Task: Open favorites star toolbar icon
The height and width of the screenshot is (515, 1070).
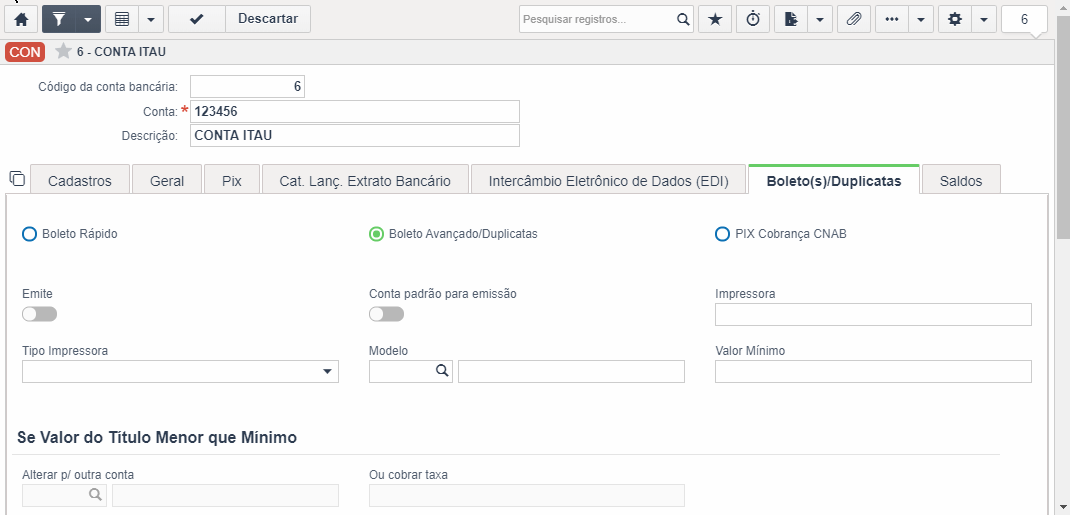Action: coord(715,19)
